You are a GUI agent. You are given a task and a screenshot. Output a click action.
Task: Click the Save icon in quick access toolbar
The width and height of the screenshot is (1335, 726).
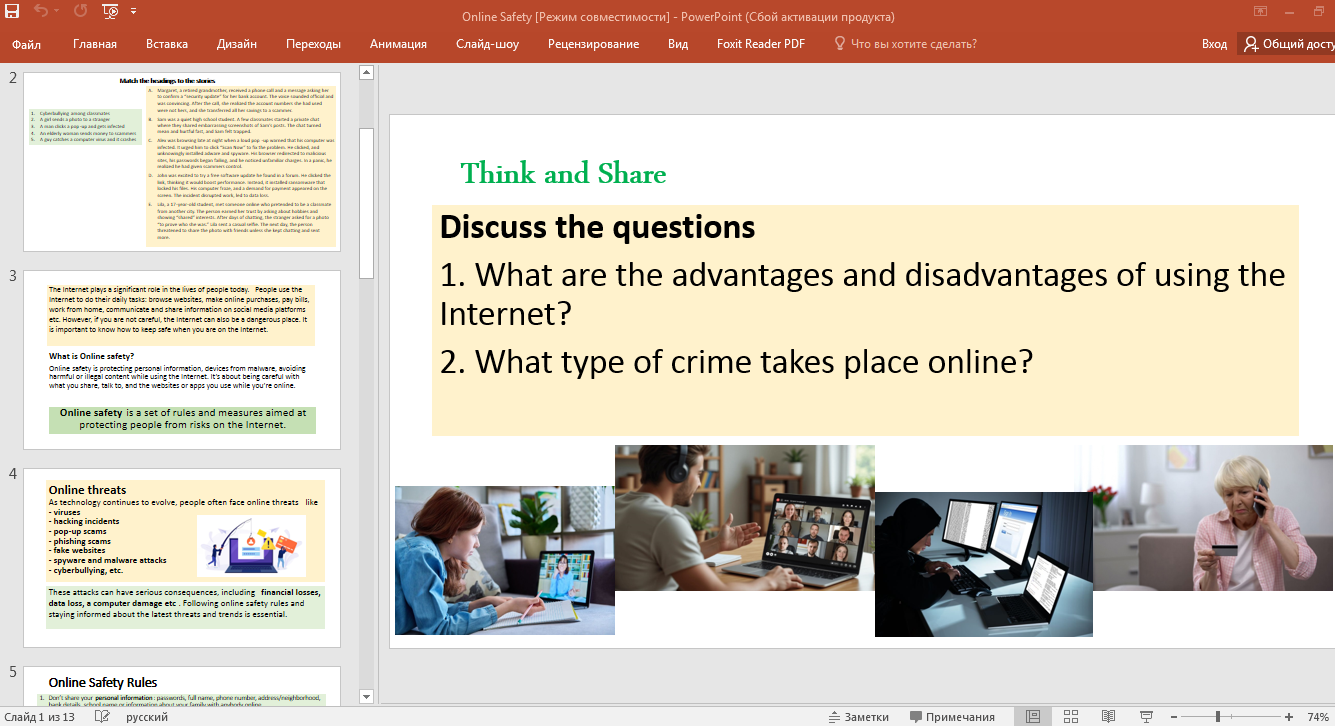(x=12, y=12)
